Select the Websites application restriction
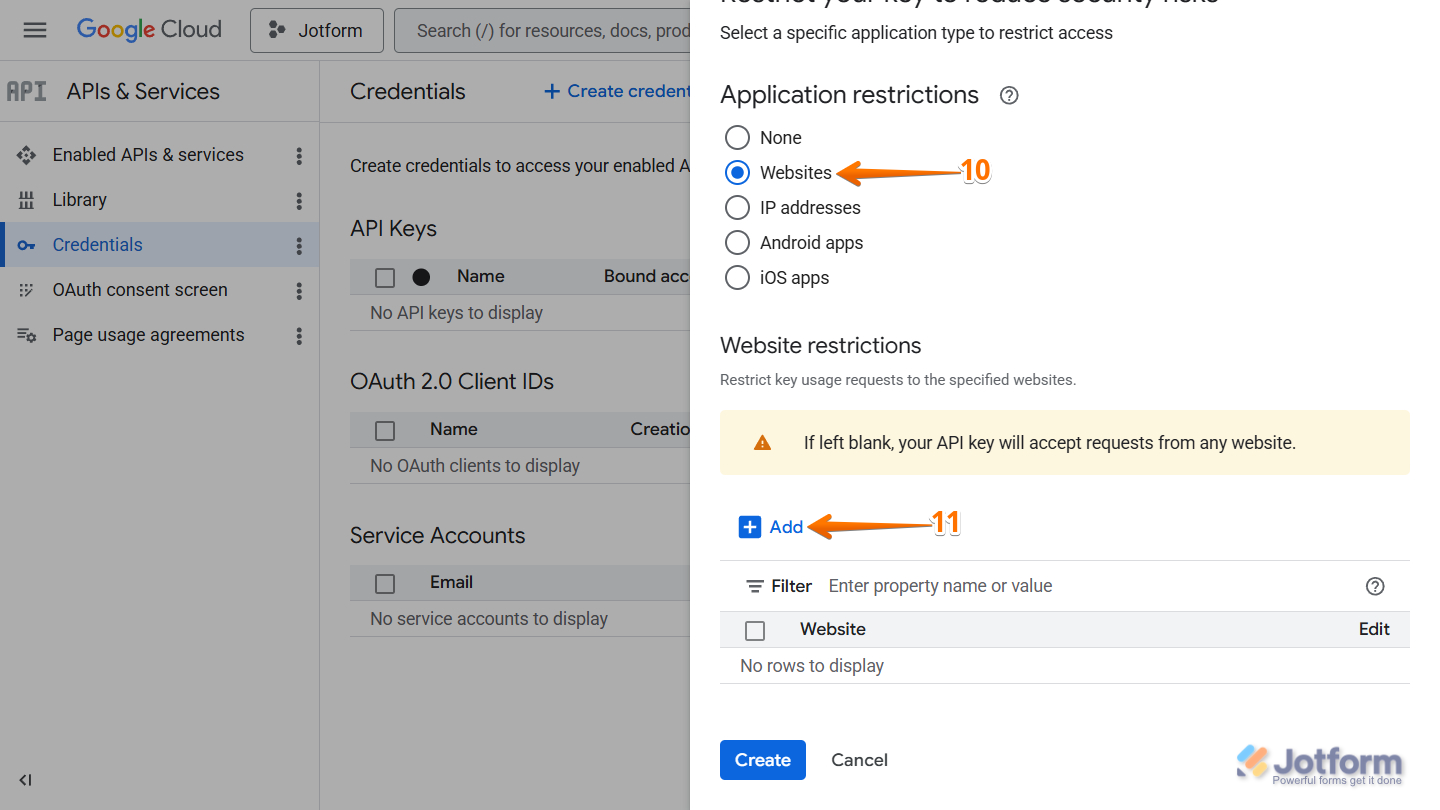This screenshot has width=1440, height=810. pyautogui.click(x=737, y=172)
